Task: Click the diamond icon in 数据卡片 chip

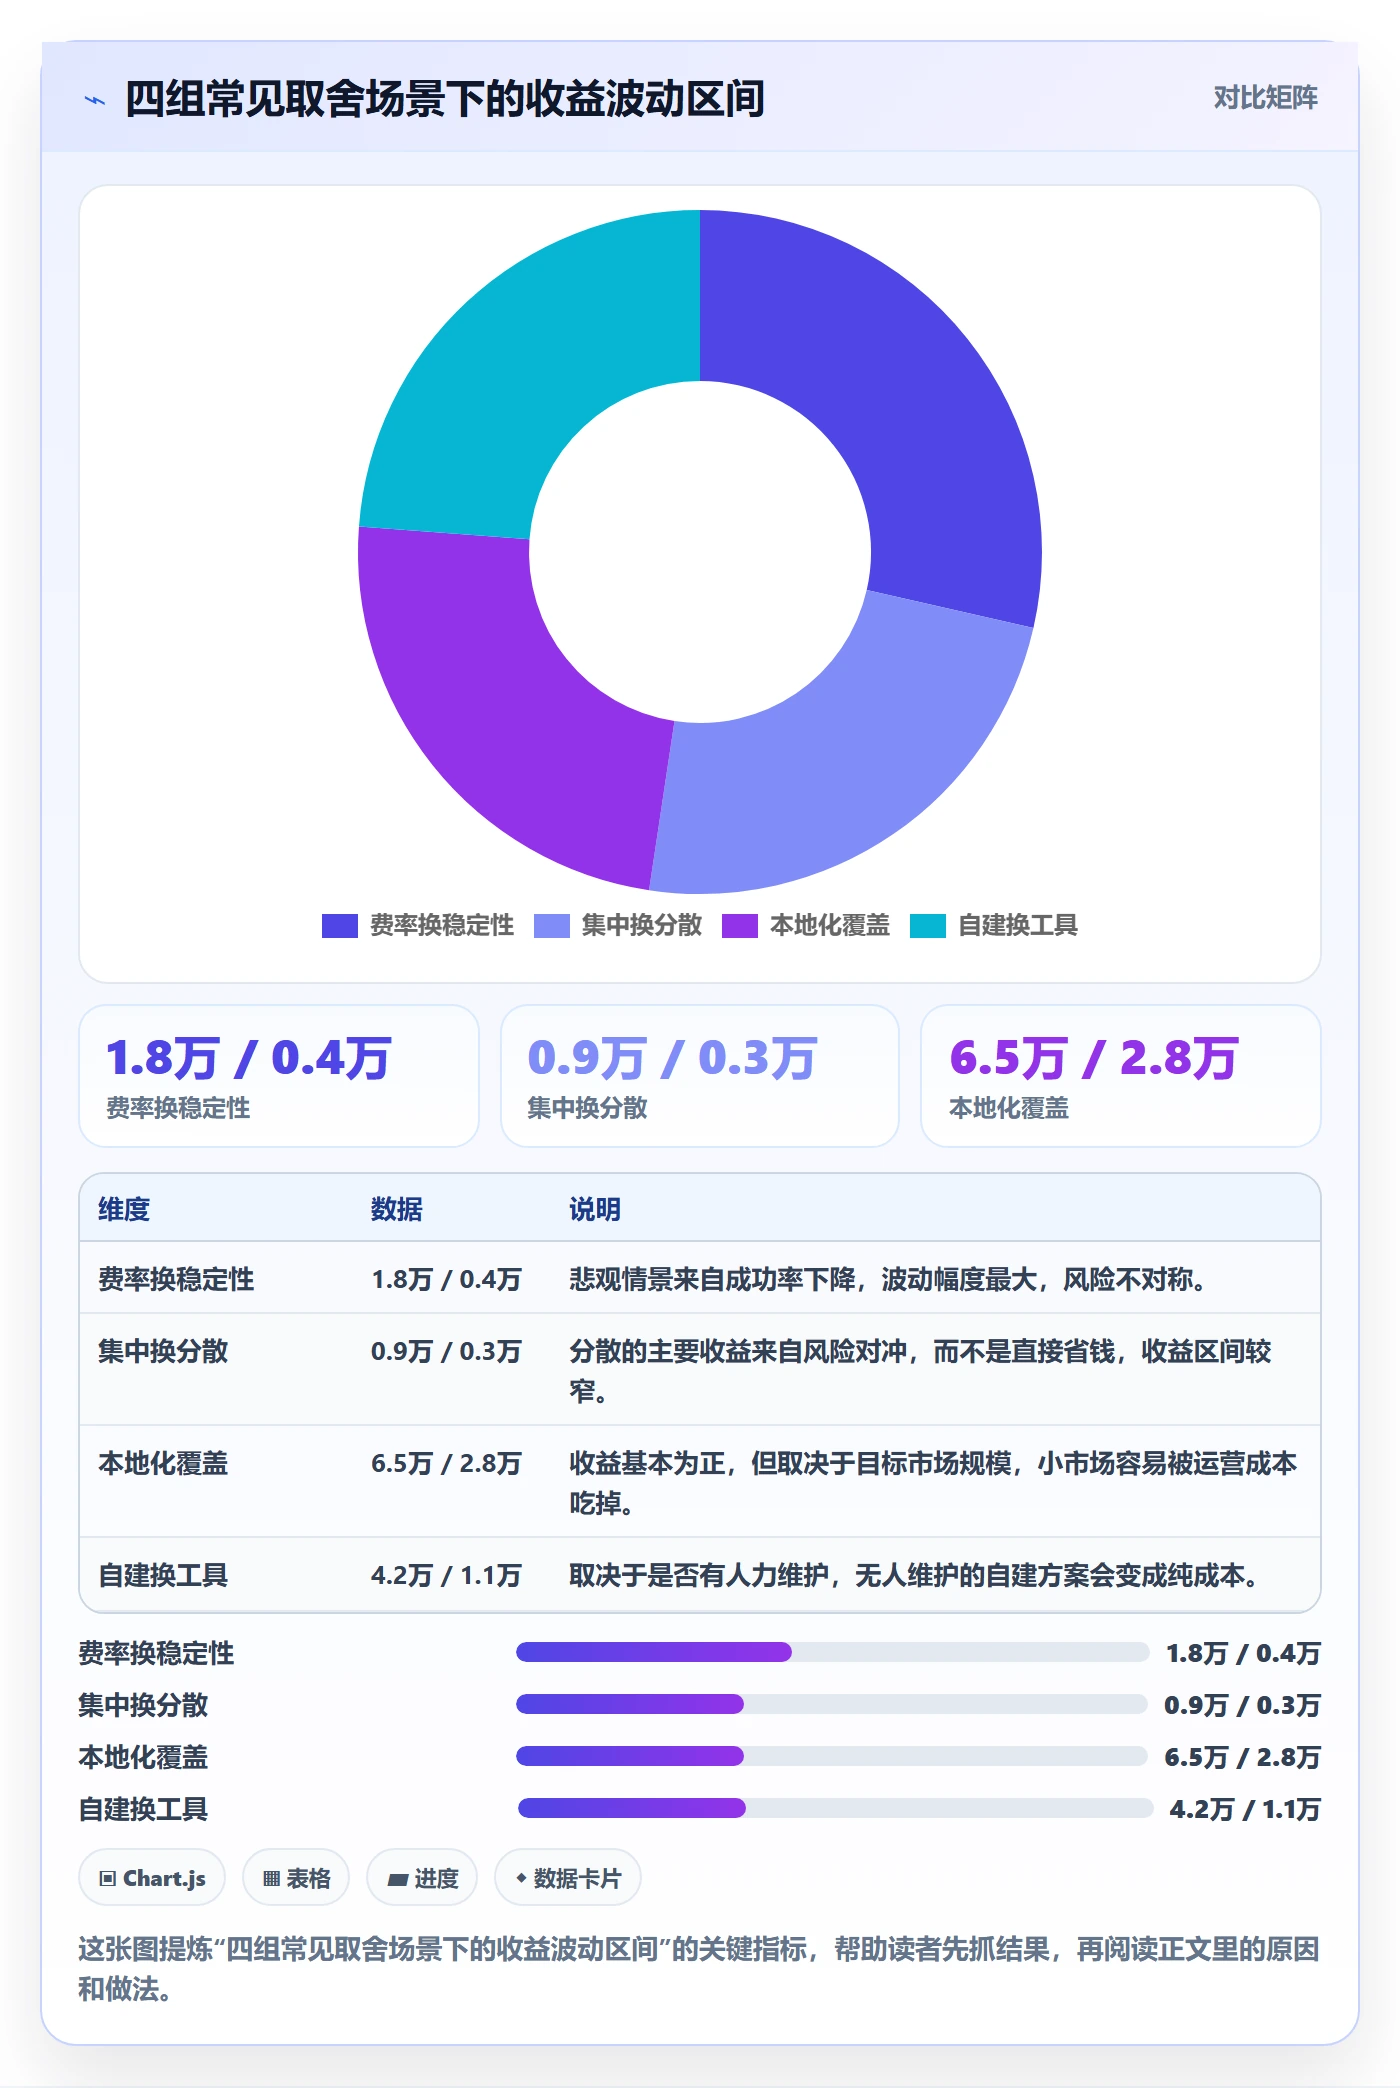Action: [x=521, y=1879]
